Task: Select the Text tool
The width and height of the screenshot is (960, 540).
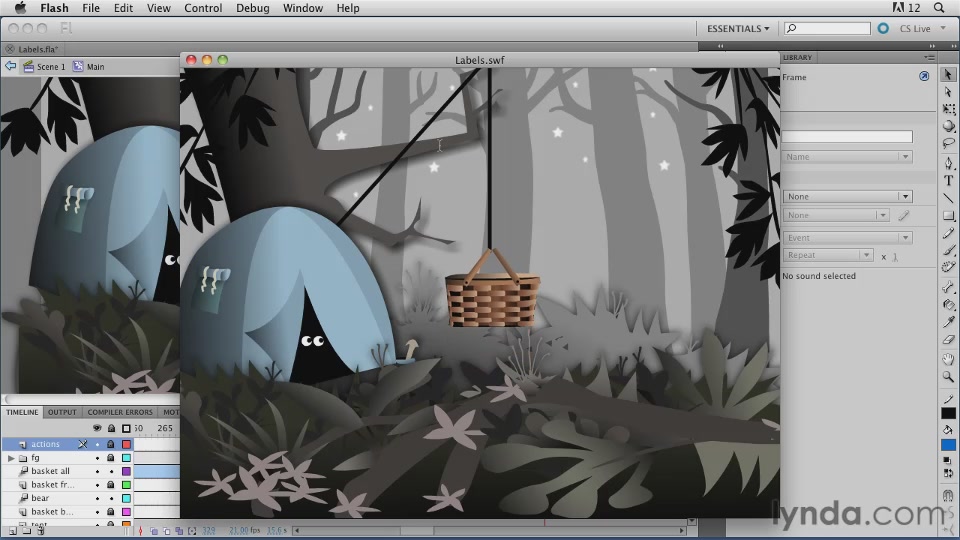Action: [x=948, y=180]
